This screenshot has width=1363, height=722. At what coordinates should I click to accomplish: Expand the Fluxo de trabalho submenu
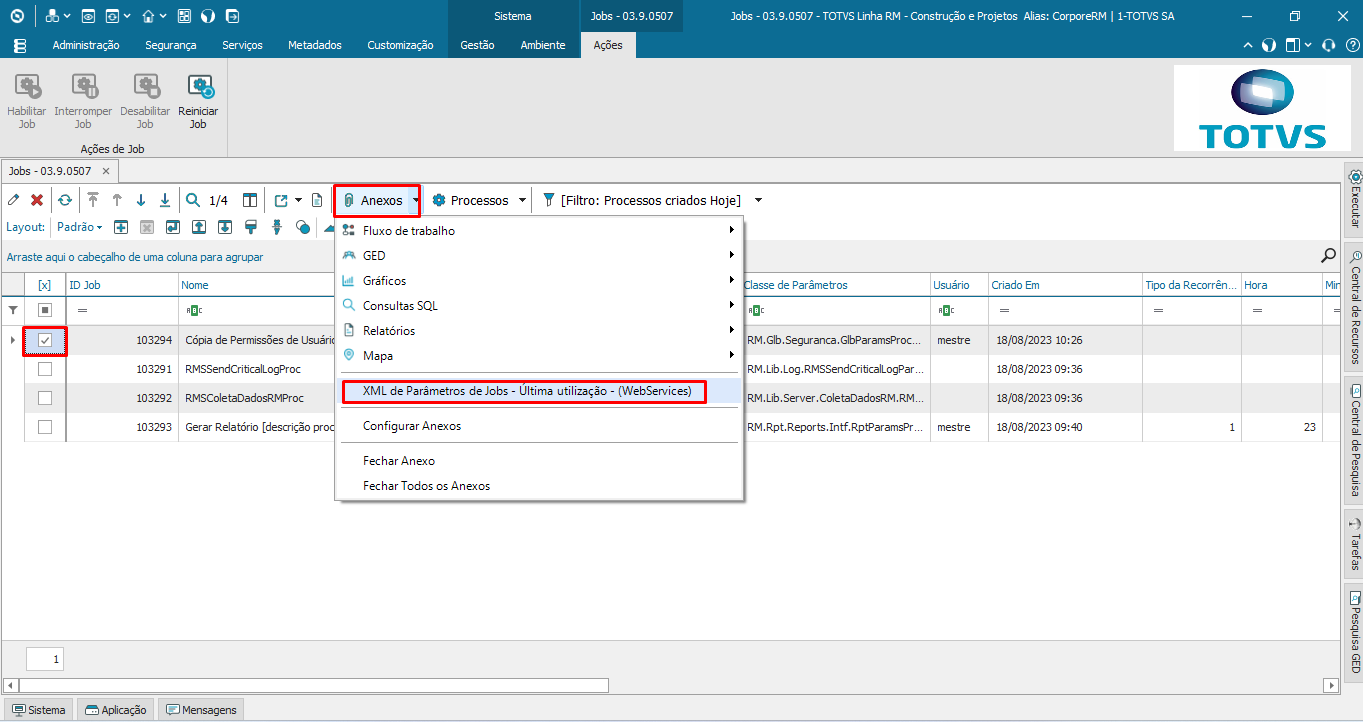[x=540, y=231]
